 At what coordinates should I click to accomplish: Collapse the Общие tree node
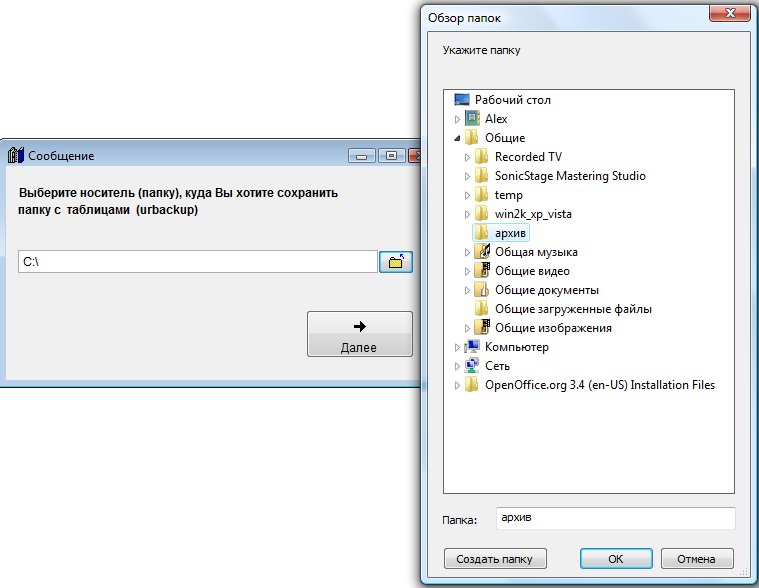(x=457, y=138)
